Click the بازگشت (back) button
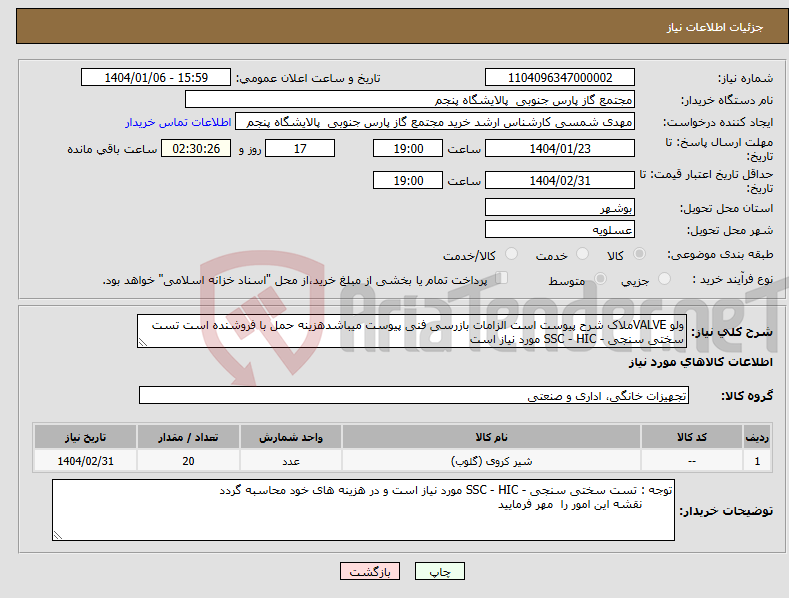The width and height of the screenshot is (789, 598). tap(370, 571)
